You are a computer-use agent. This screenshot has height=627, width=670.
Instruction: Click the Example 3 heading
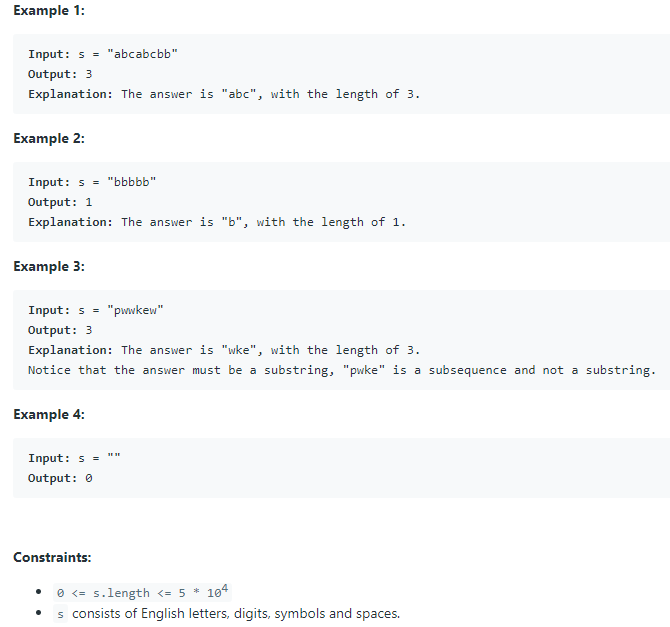click(49, 266)
